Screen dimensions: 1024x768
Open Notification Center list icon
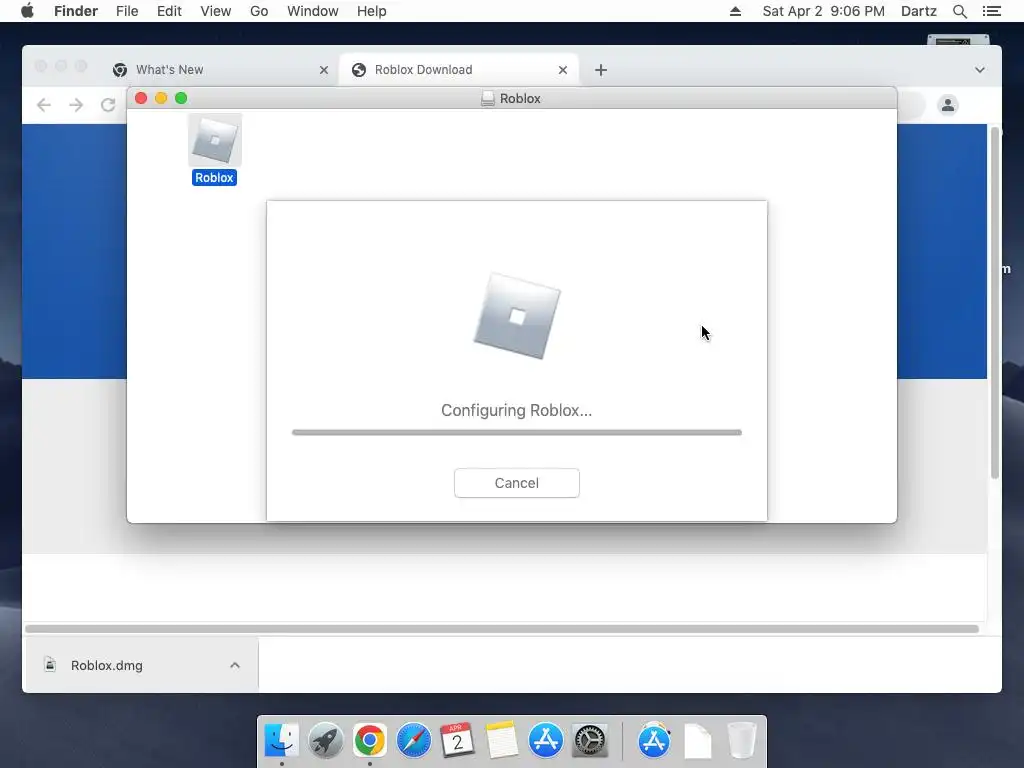pyautogui.click(x=991, y=11)
